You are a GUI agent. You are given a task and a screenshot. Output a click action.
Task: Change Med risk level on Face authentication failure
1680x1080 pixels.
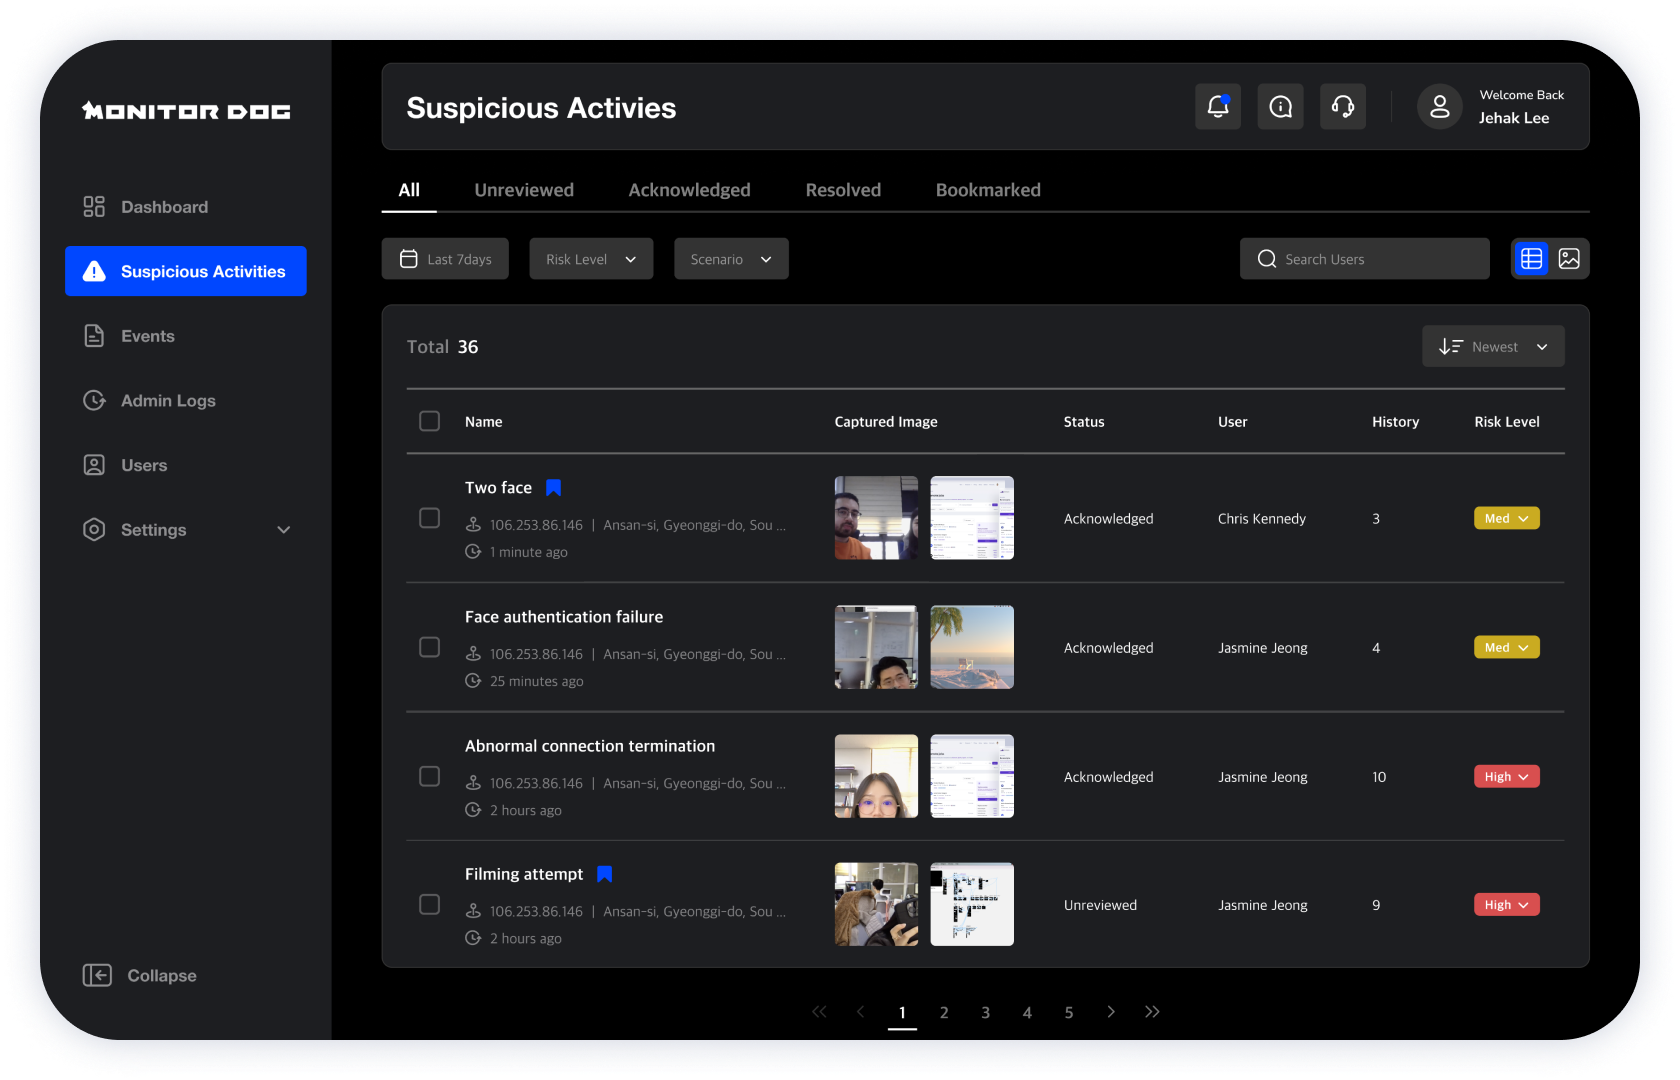pyautogui.click(x=1506, y=647)
